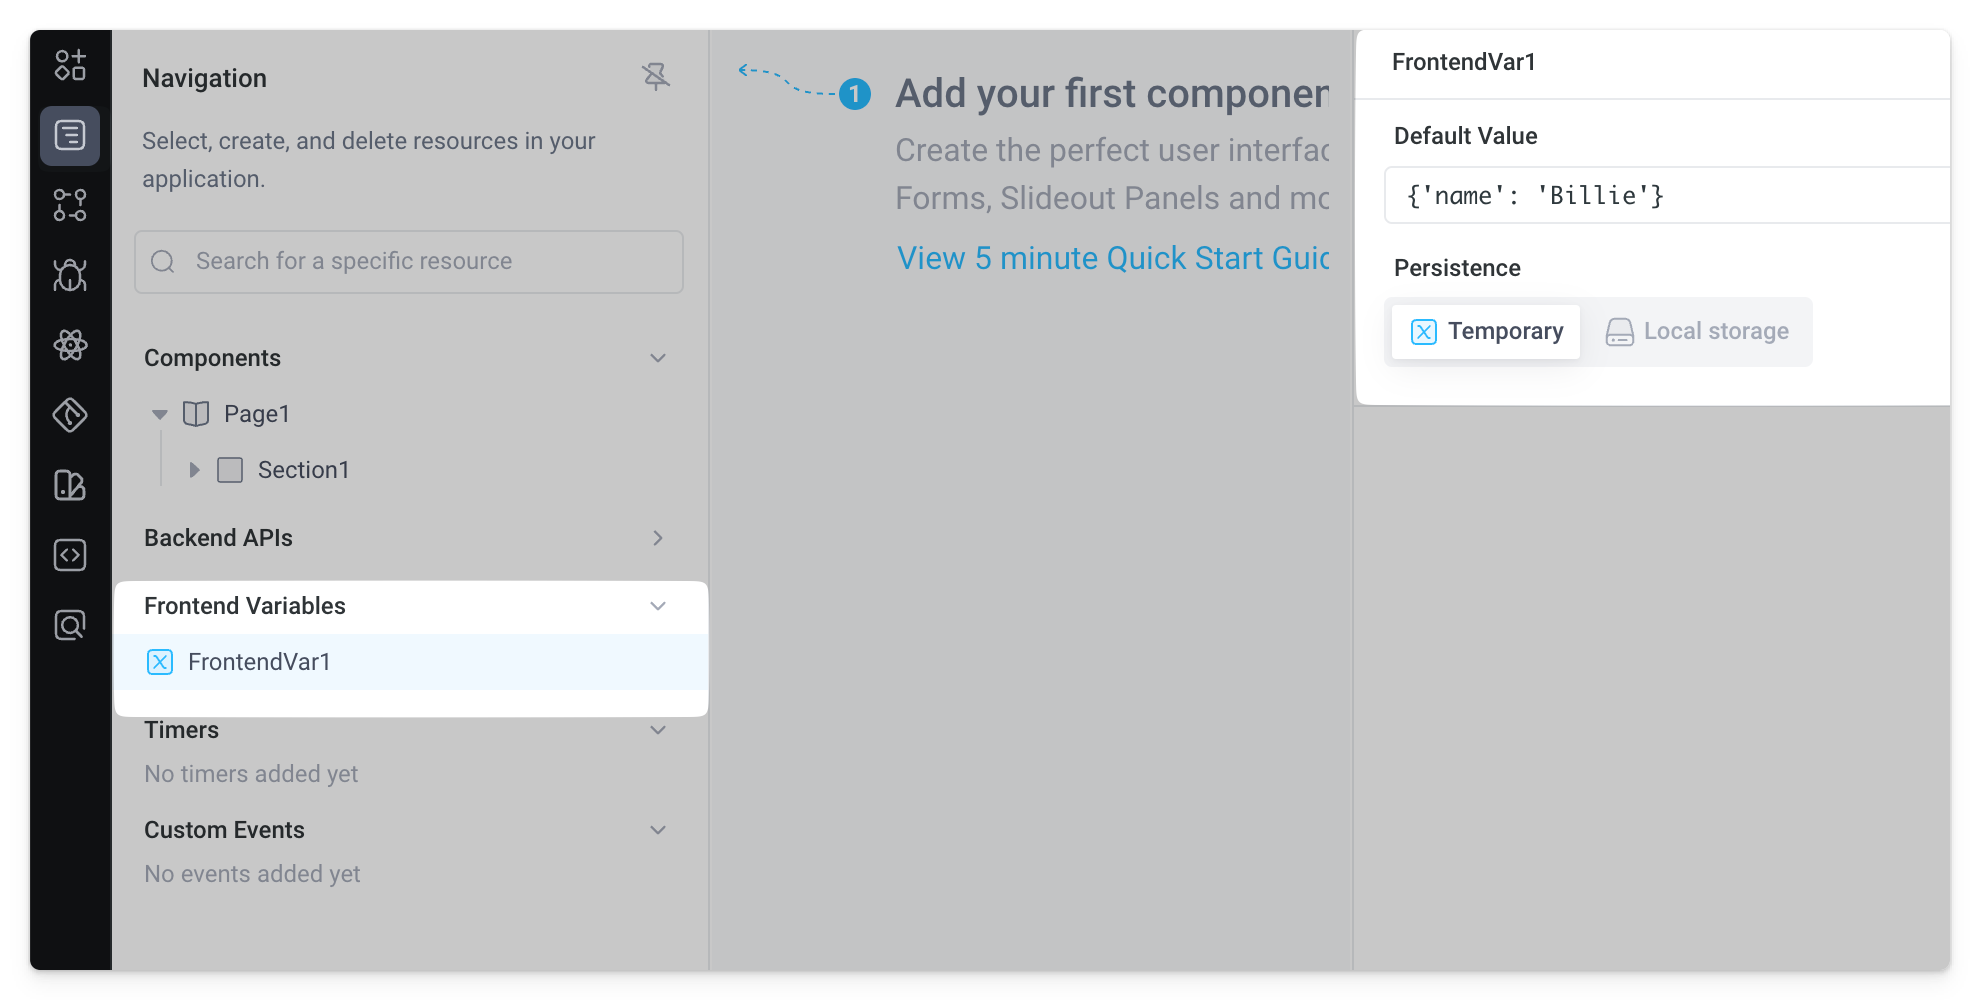The width and height of the screenshot is (1980, 1000).
Task: Open the Theme colors panel icon
Action: [69, 485]
